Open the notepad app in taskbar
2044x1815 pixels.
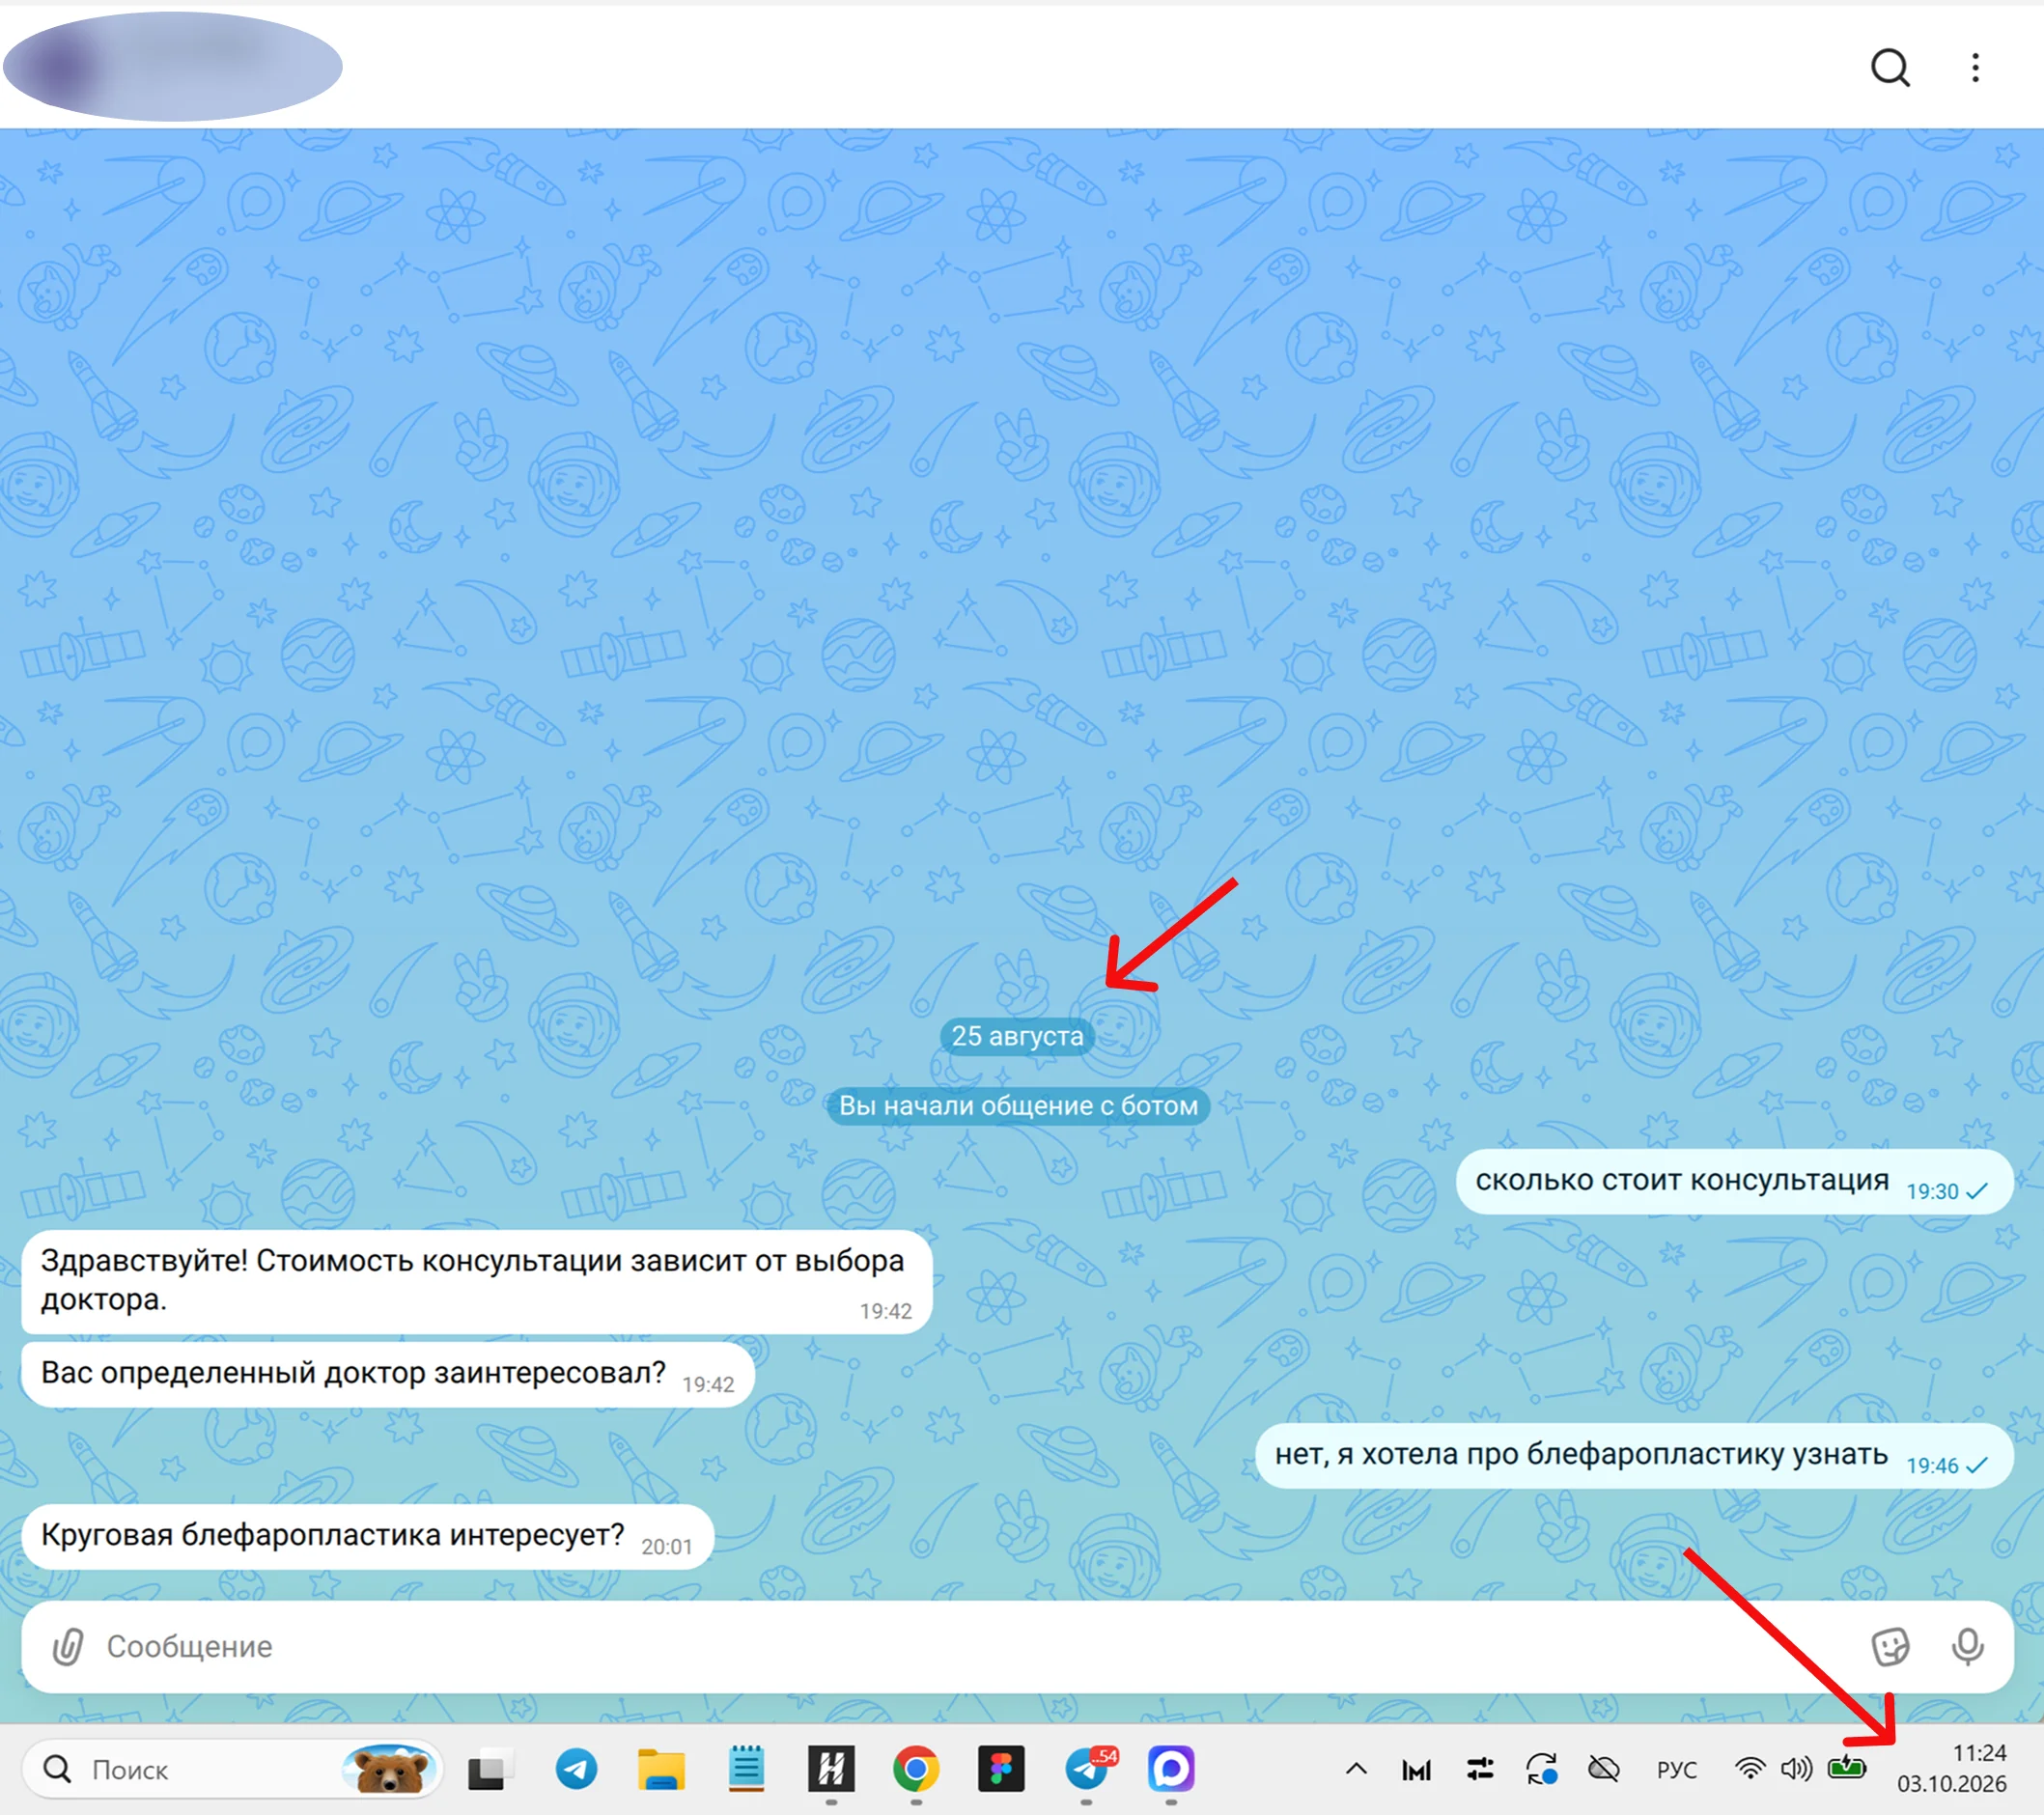pyautogui.click(x=746, y=1770)
